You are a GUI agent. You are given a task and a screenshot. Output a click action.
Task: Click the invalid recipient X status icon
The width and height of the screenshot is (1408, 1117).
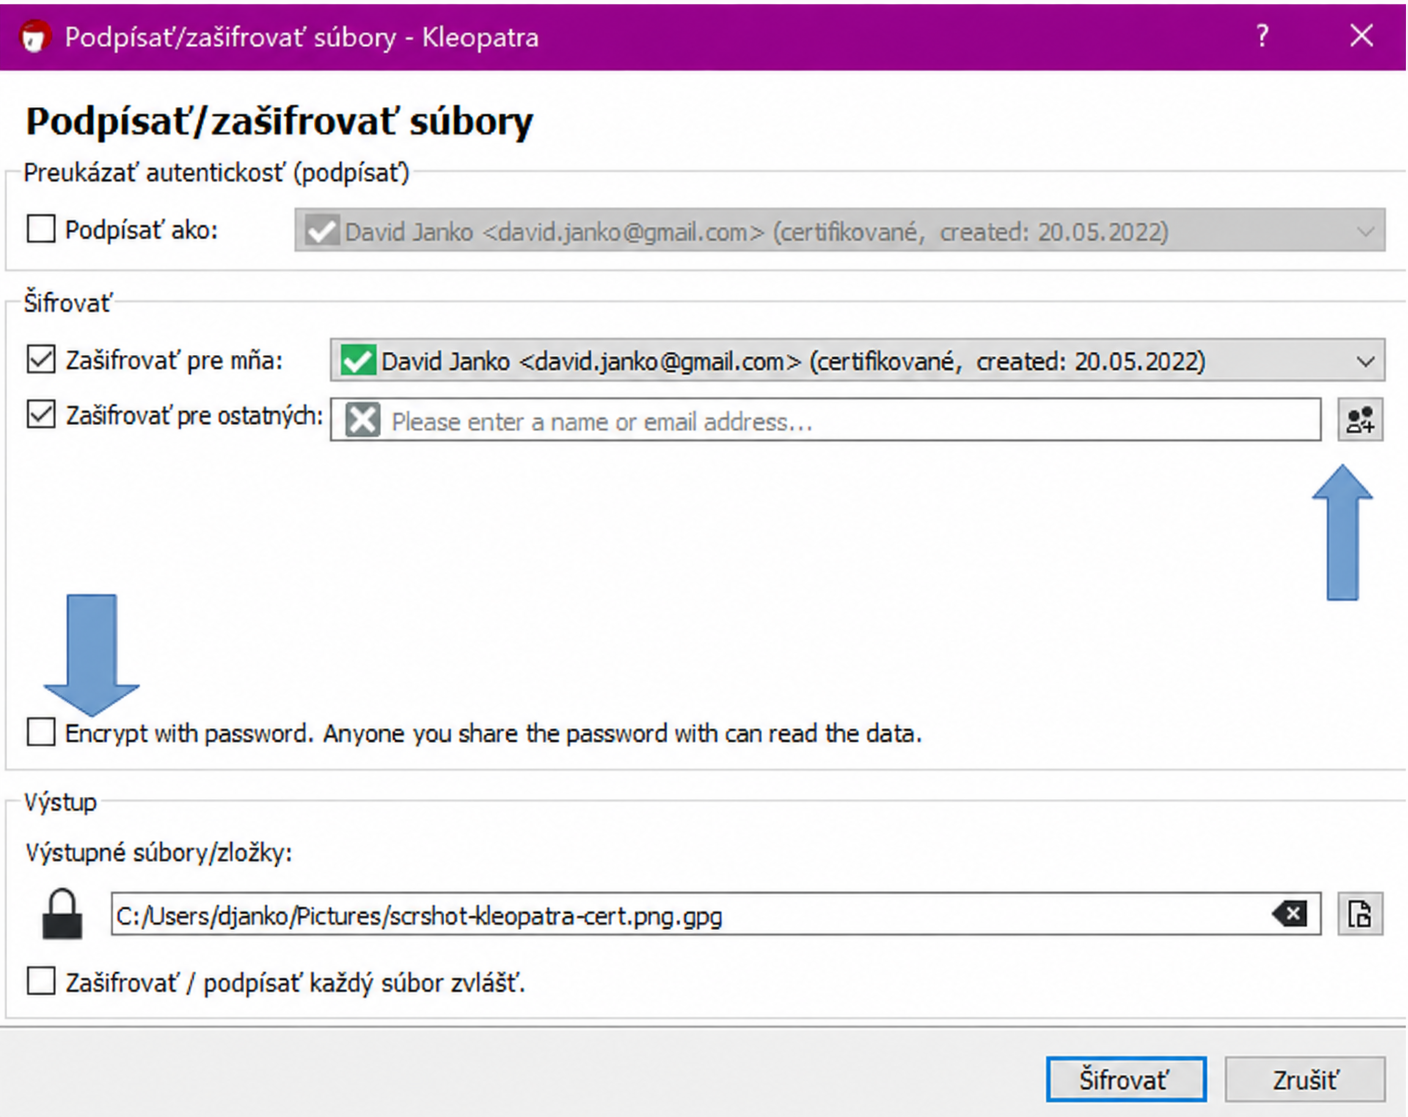362,420
